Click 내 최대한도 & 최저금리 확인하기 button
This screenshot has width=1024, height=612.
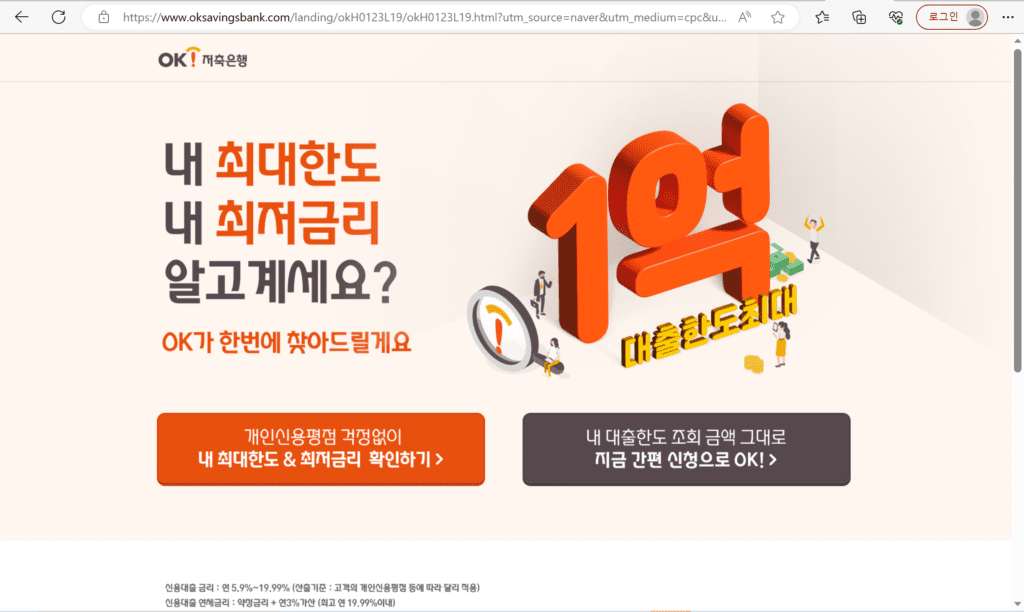321,449
